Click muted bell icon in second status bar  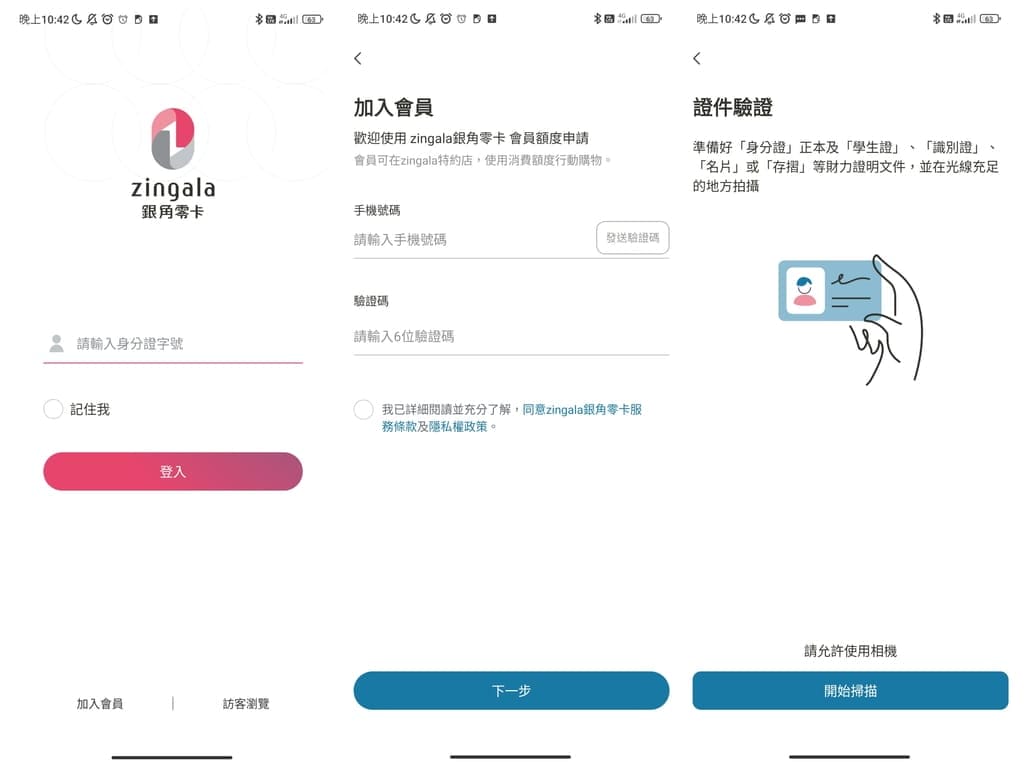pyautogui.click(x=430, y=19)
